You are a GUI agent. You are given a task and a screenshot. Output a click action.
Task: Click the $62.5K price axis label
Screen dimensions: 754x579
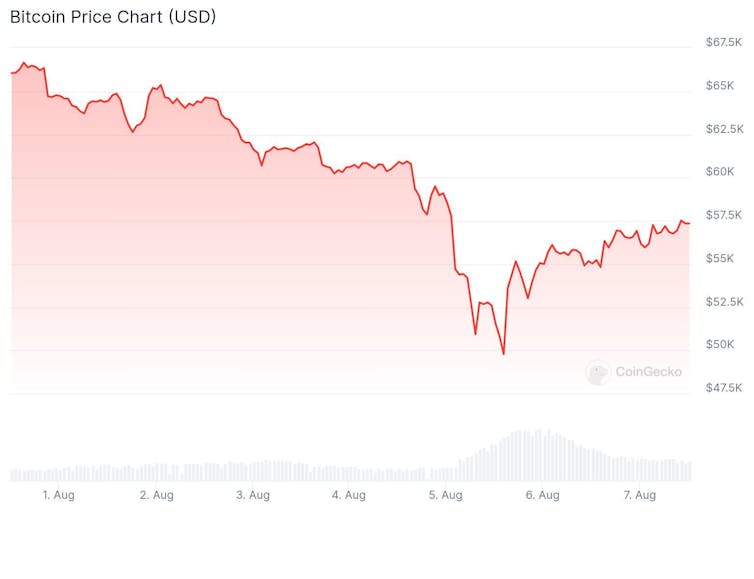pyautogui.click(x=724, y=129)
